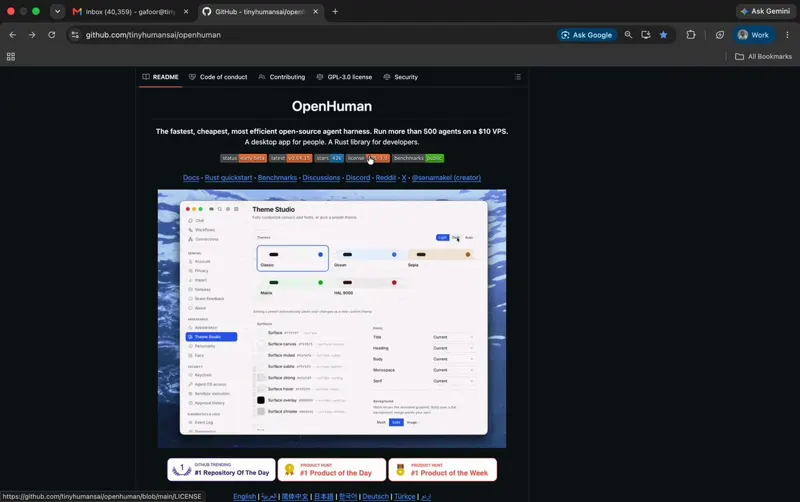
Task: Click the OpenHuman heading text
Action: click(x=332, y=106)
